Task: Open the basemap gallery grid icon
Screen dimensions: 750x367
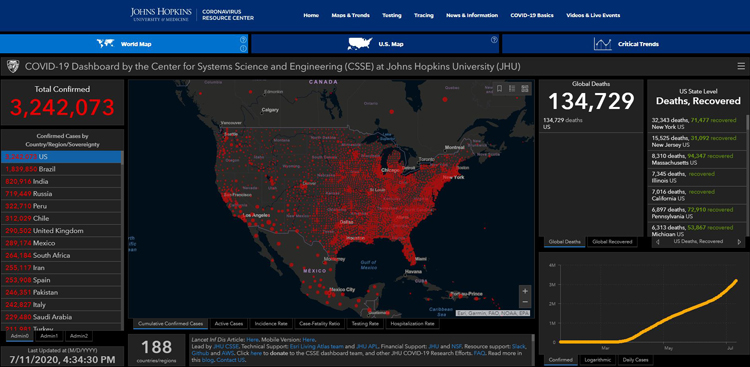Action: point(524,89)
